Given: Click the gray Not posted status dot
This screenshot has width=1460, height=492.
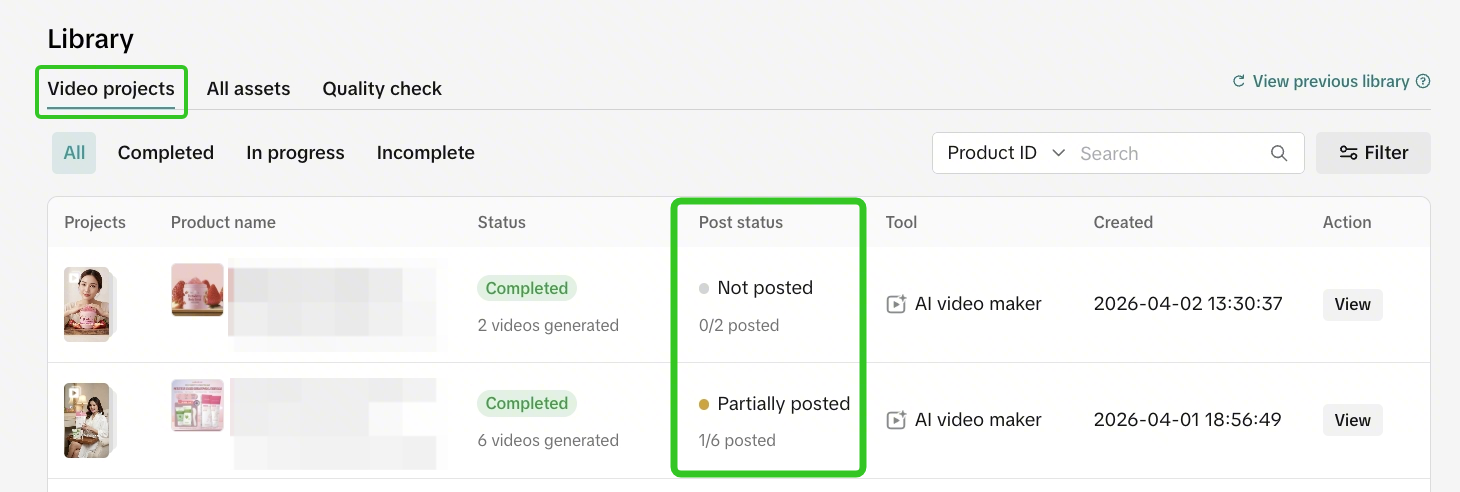Looking at the screenshot, I should 704,288.
